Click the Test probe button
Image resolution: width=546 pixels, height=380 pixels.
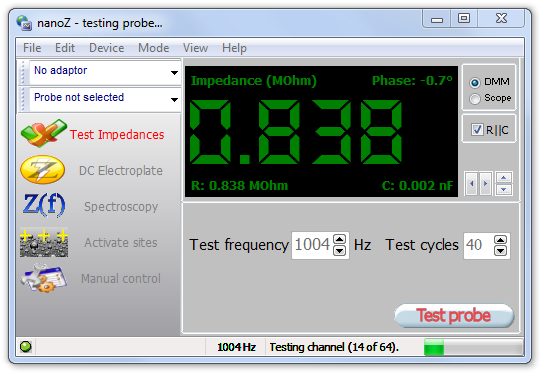(x=454, y=316)
